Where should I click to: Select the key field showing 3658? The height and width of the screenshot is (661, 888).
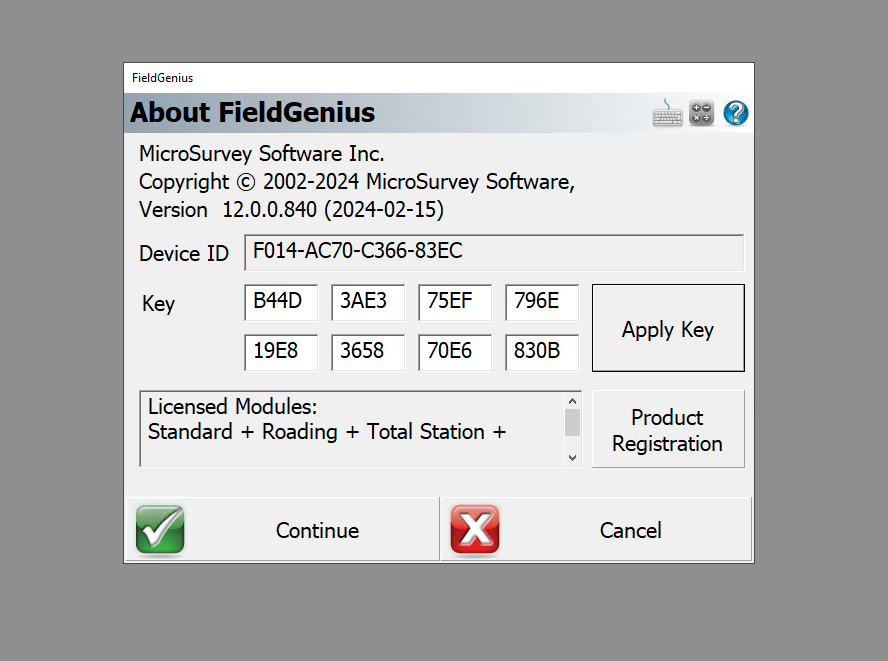coord(368,352)
